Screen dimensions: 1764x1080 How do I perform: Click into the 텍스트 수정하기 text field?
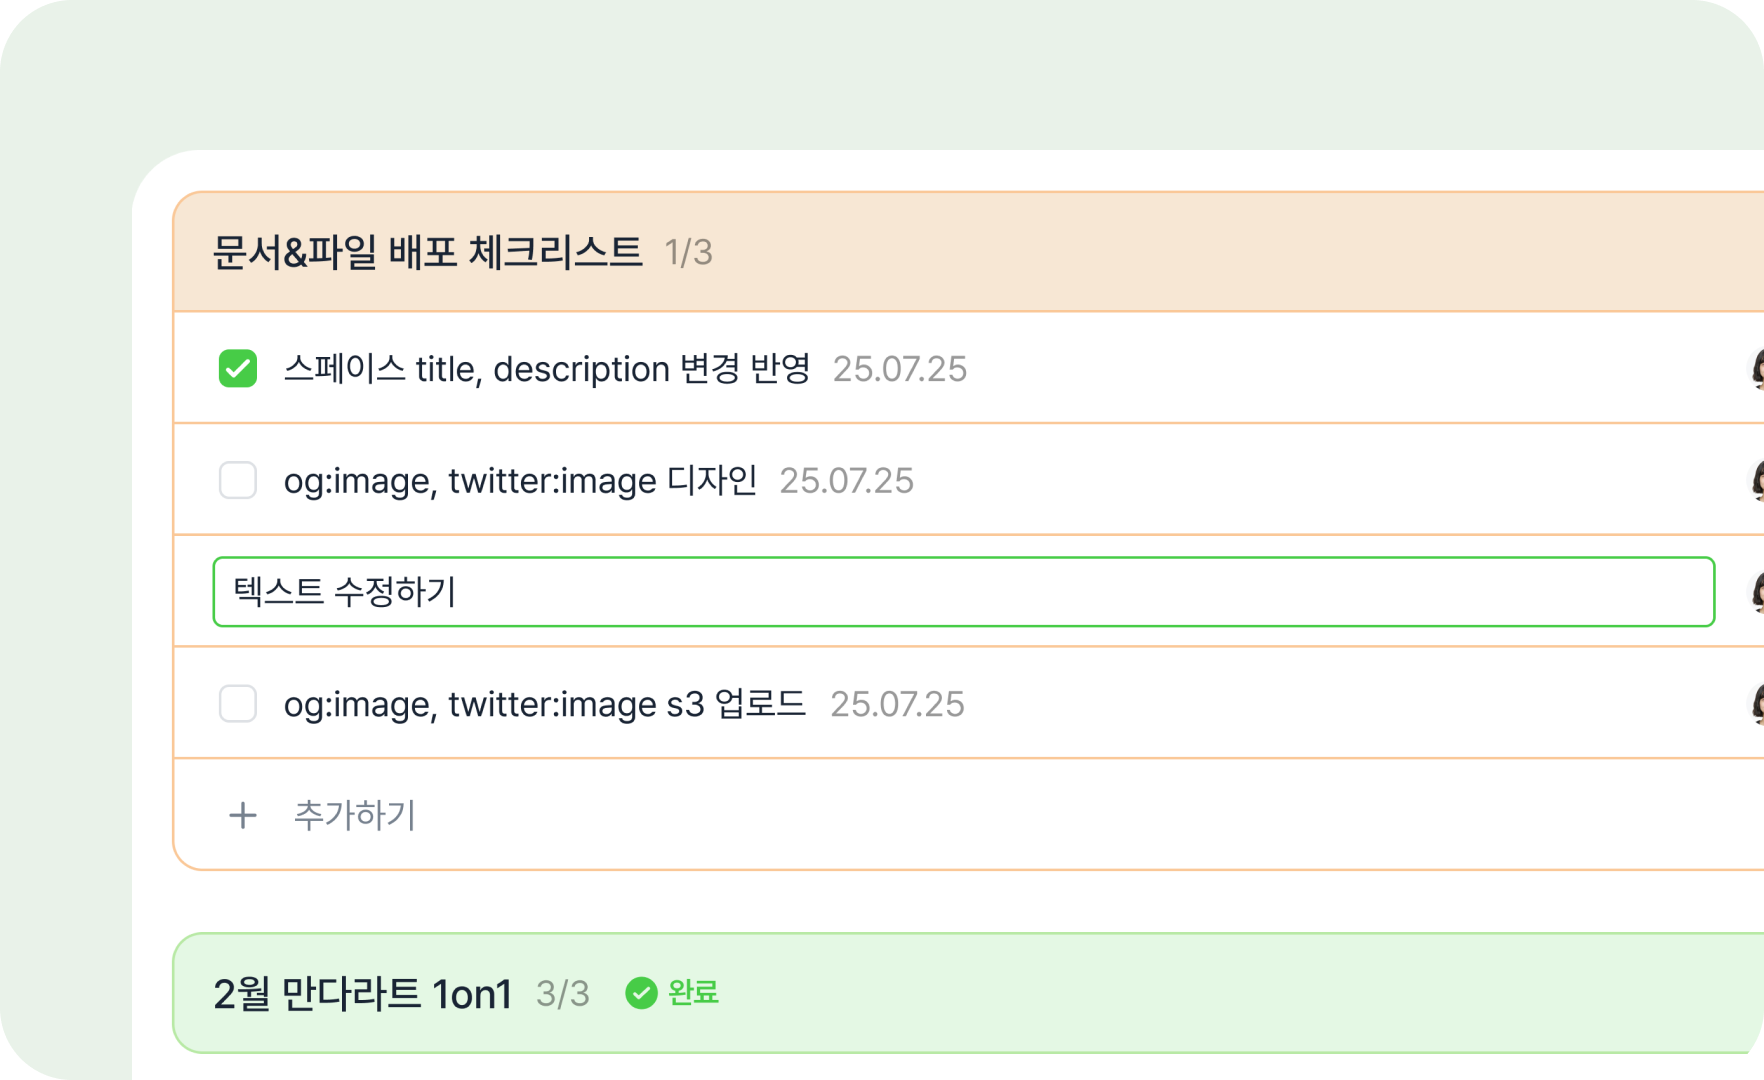point(964,592)
